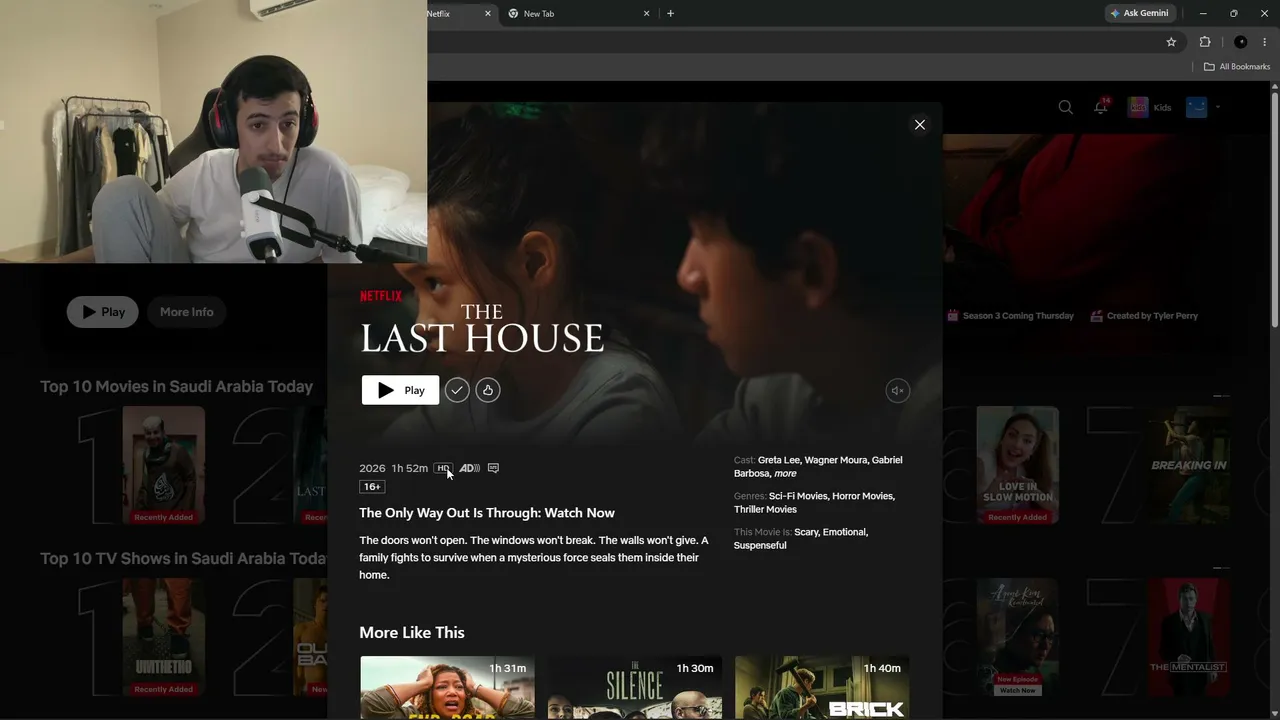Browse the Horror Movies genre
This screenshot has width=1280, height=720.
coord(863,496)
